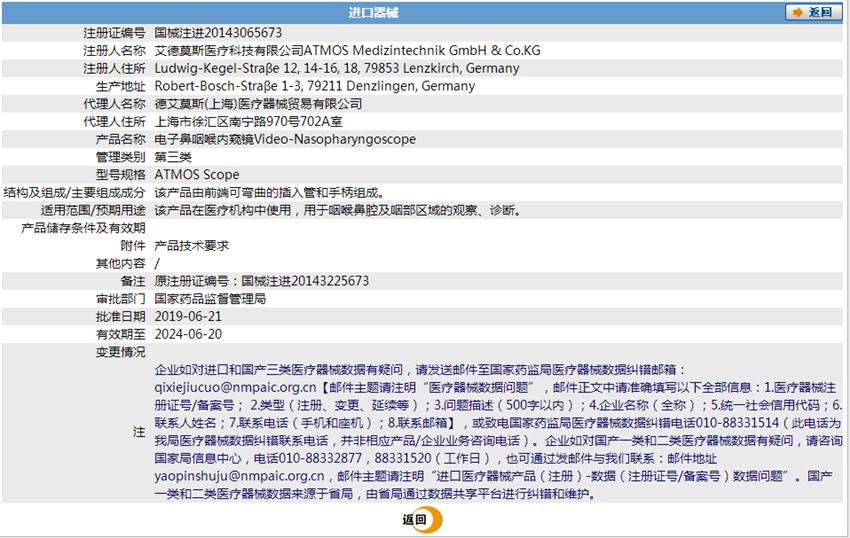
Task: Click the 注册证编号 label
Action: tap(114, 33)
